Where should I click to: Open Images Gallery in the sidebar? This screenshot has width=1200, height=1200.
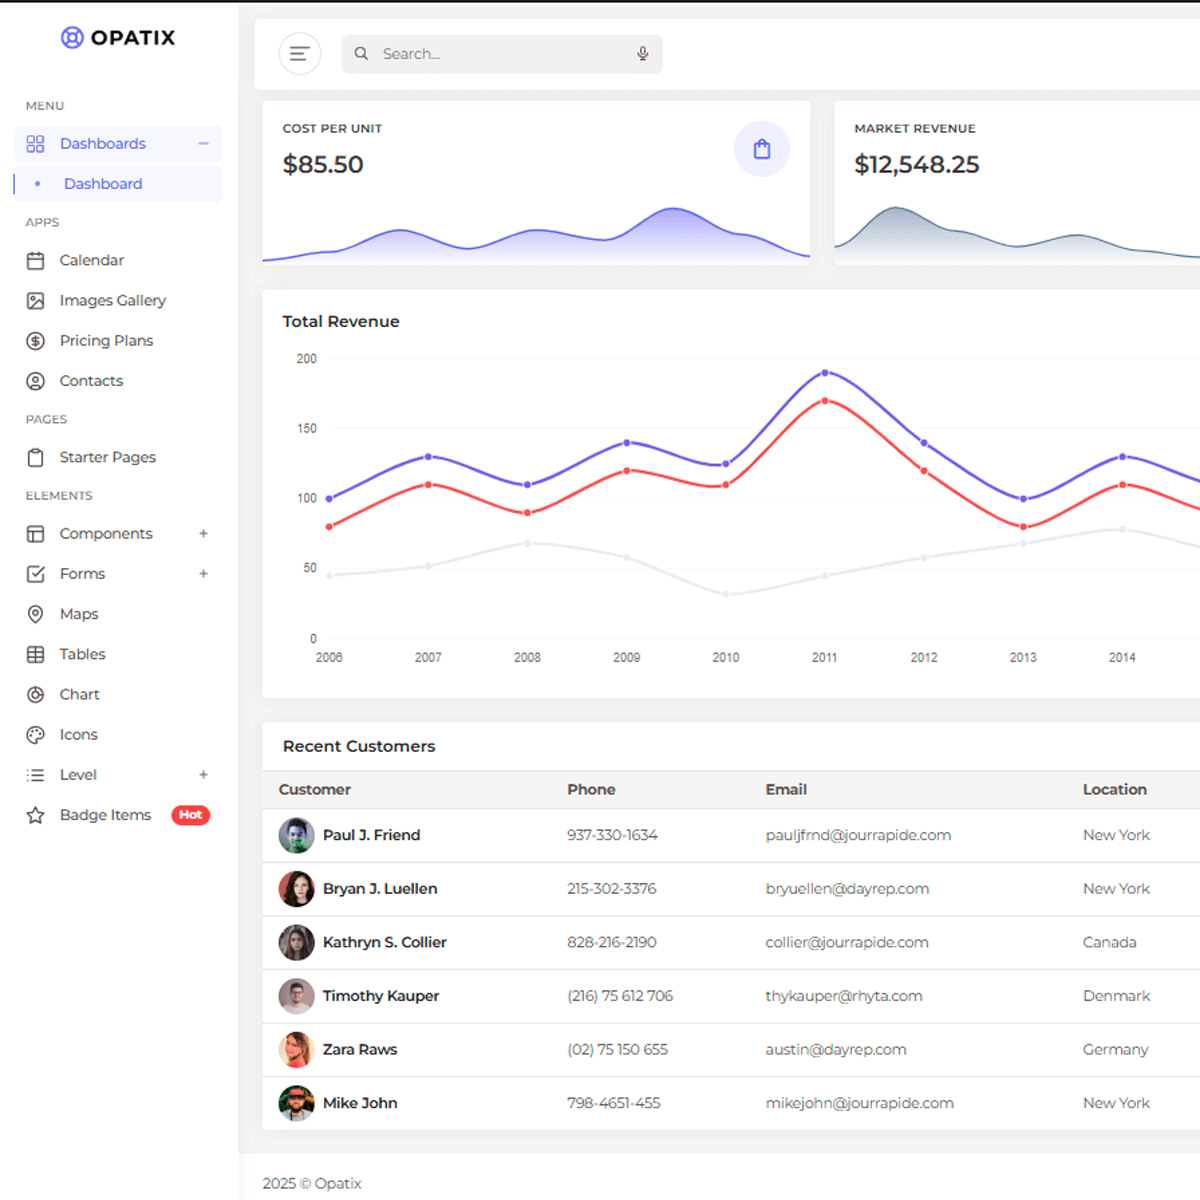pyautogui.click(x=112, y=300)
